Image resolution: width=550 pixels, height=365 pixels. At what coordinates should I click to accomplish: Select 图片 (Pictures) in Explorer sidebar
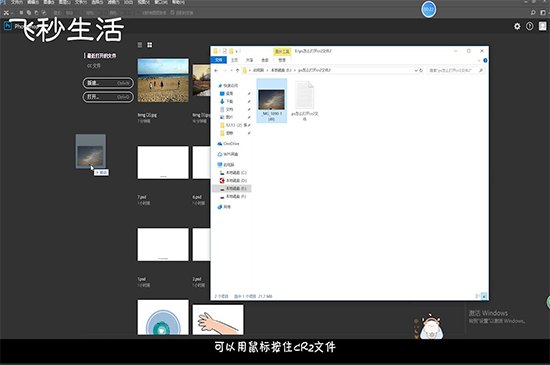pyautogui.click(x=226, y=117)
